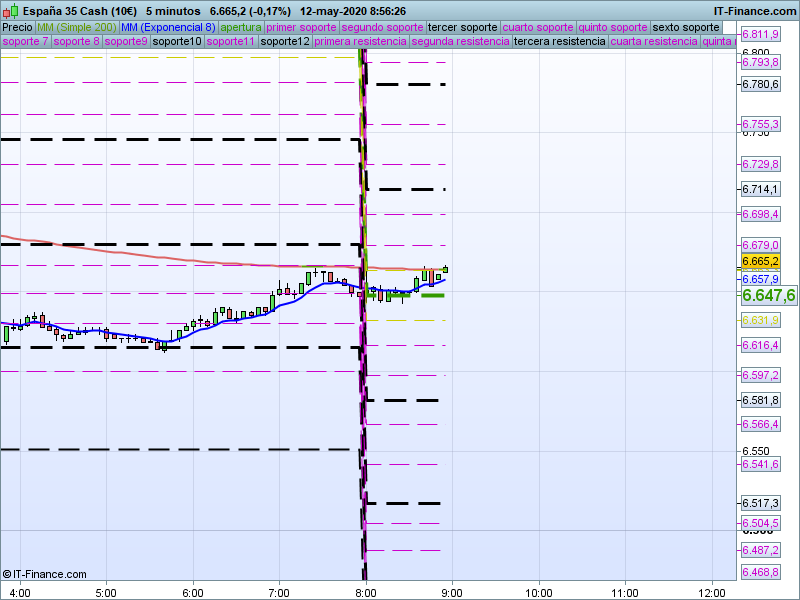This screenshot has height=600, width=800.
Task: Click the soporte 7 label
Action: [x=26, y=41]
